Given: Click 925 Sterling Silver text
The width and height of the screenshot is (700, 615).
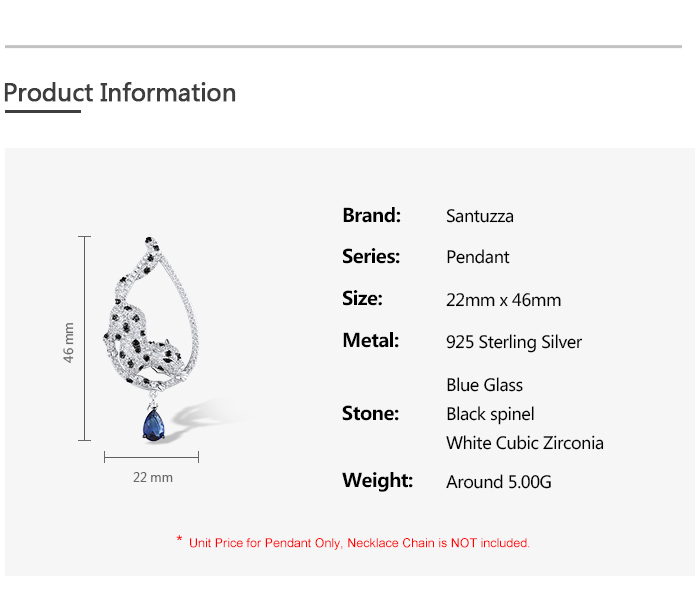Looking at the screenshot, I should pyautogui.click(x=514, y=342).
